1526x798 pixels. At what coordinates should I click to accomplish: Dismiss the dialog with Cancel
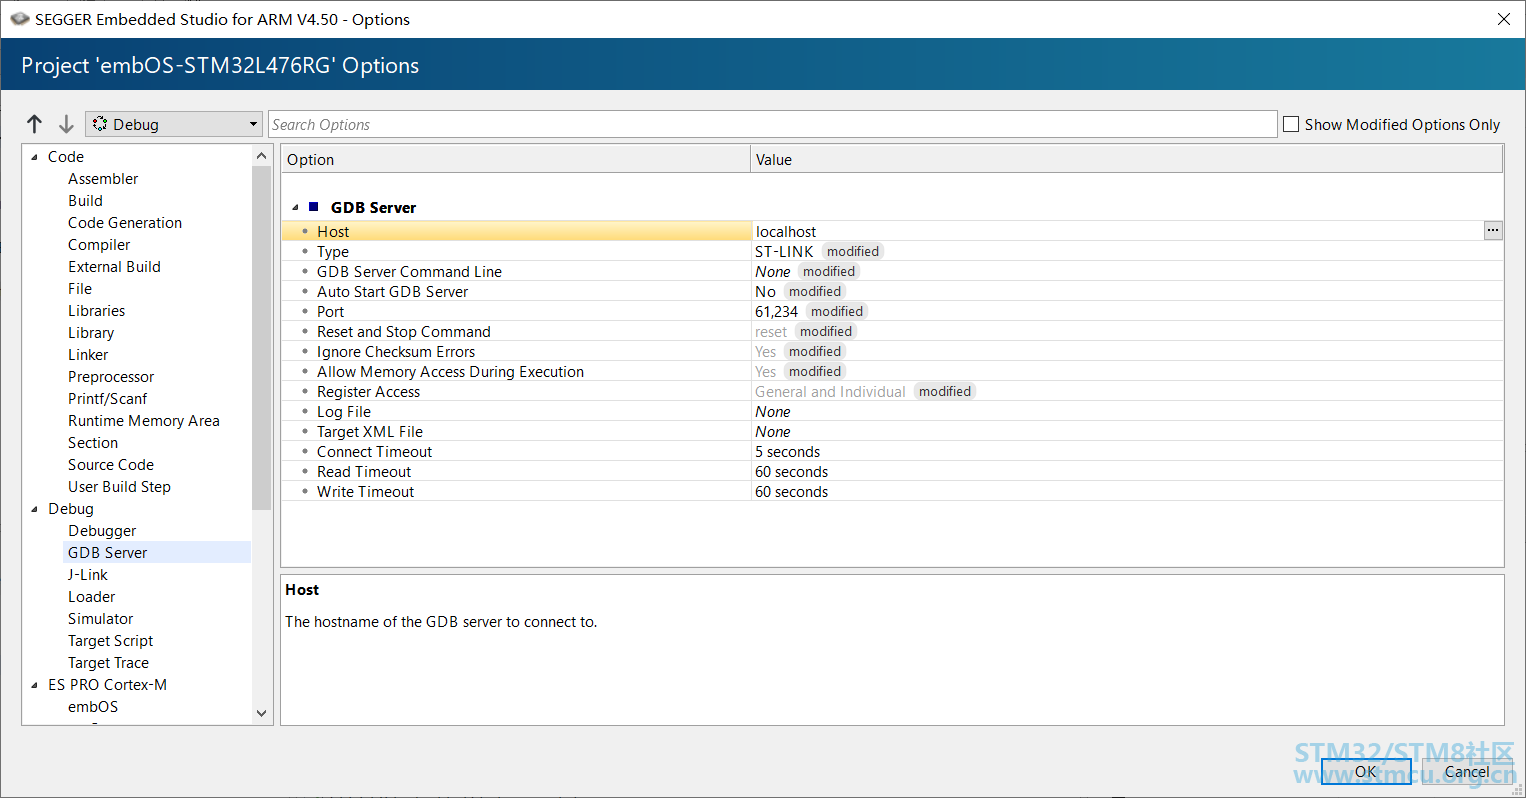(1467, 772)
